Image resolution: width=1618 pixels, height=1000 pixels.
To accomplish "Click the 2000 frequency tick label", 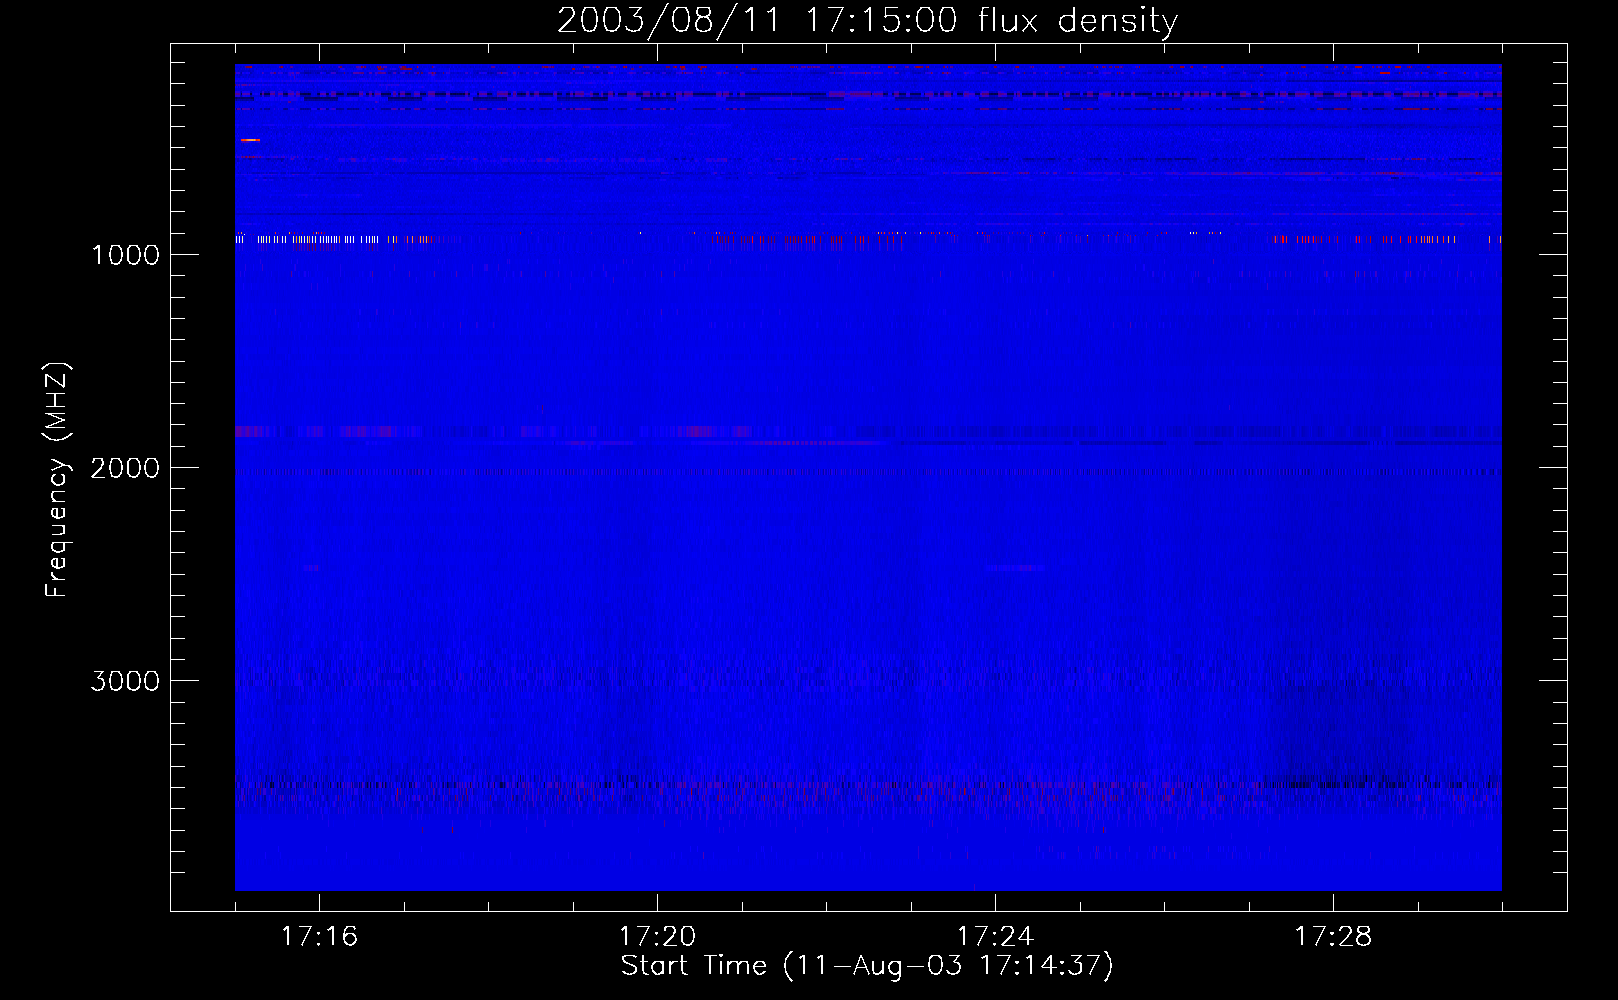I will [x=125, y=468].
